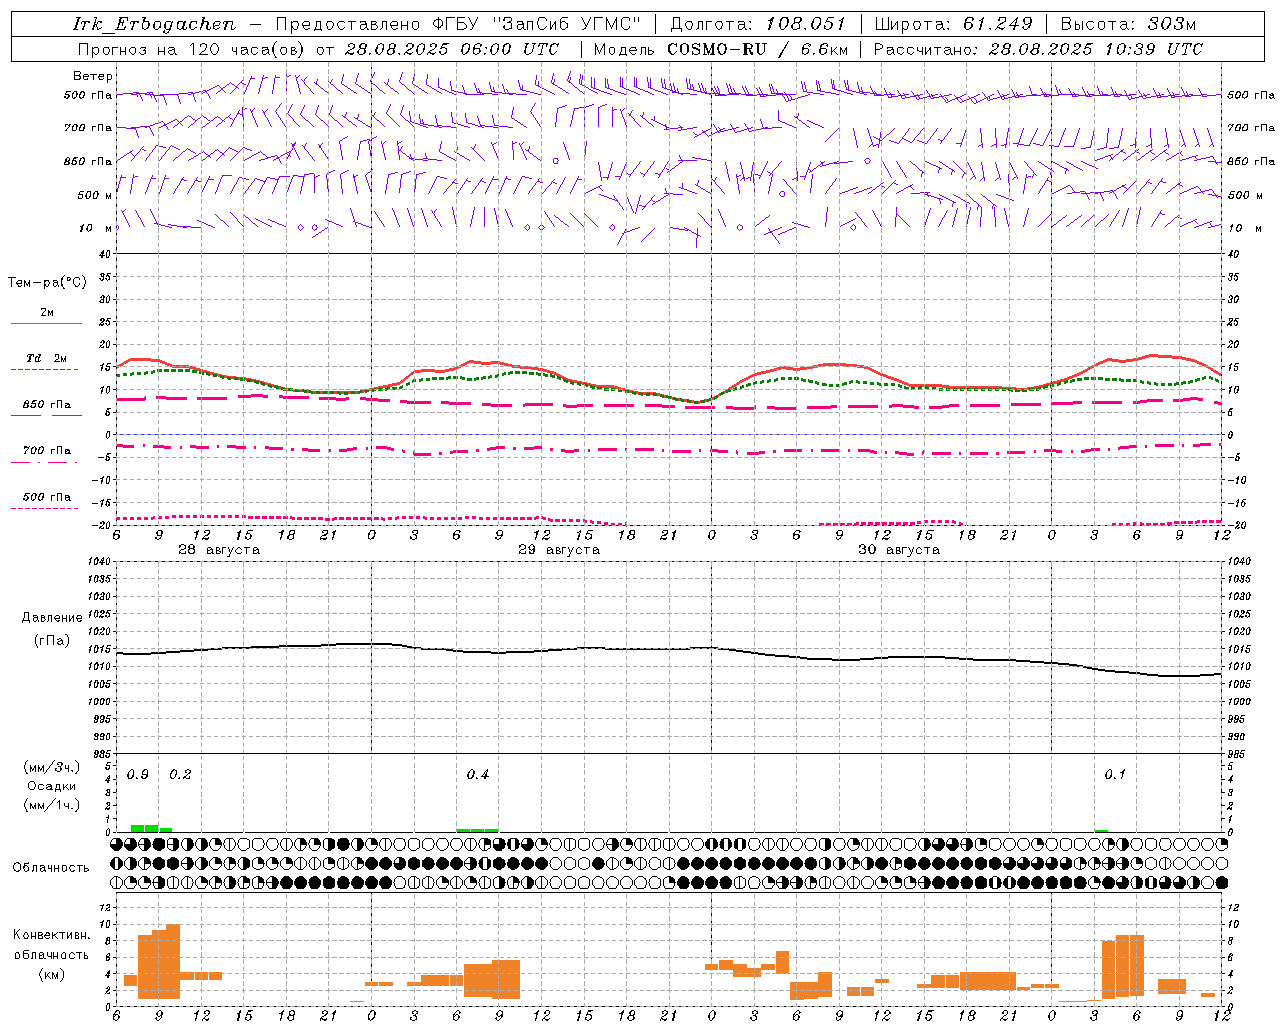Click the Ветер section label
1280x1024 pixels.
[x=93, y=76]
